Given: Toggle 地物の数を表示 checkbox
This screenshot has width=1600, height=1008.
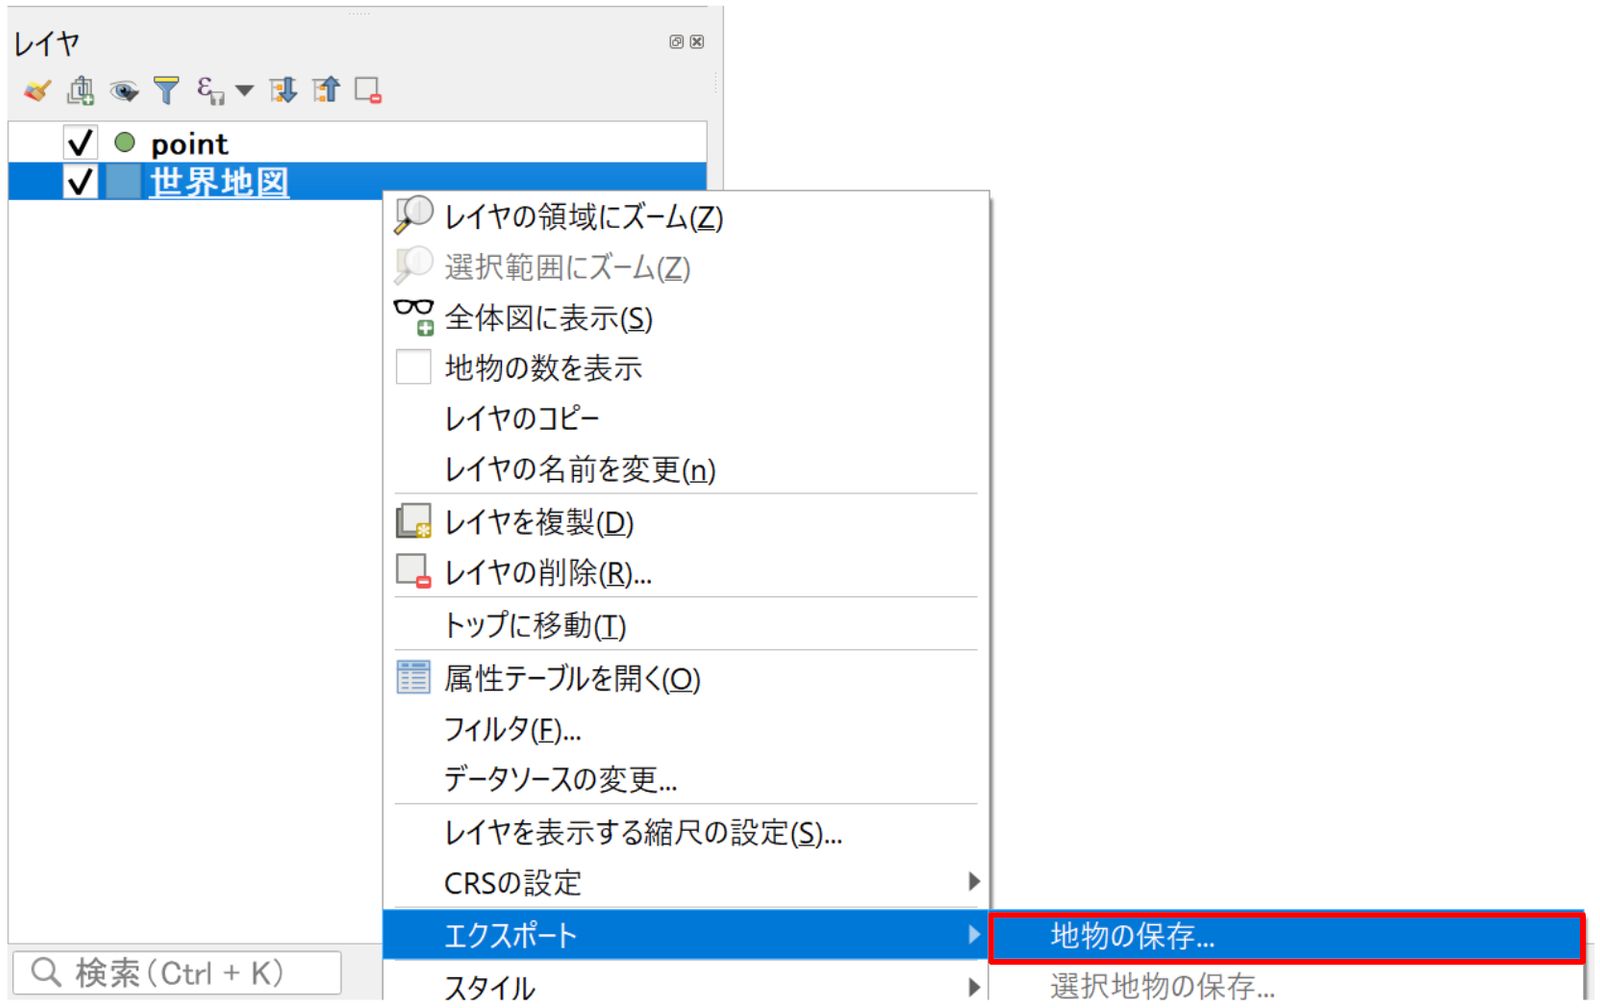Looking at the screenshot, I should [413, 367].
